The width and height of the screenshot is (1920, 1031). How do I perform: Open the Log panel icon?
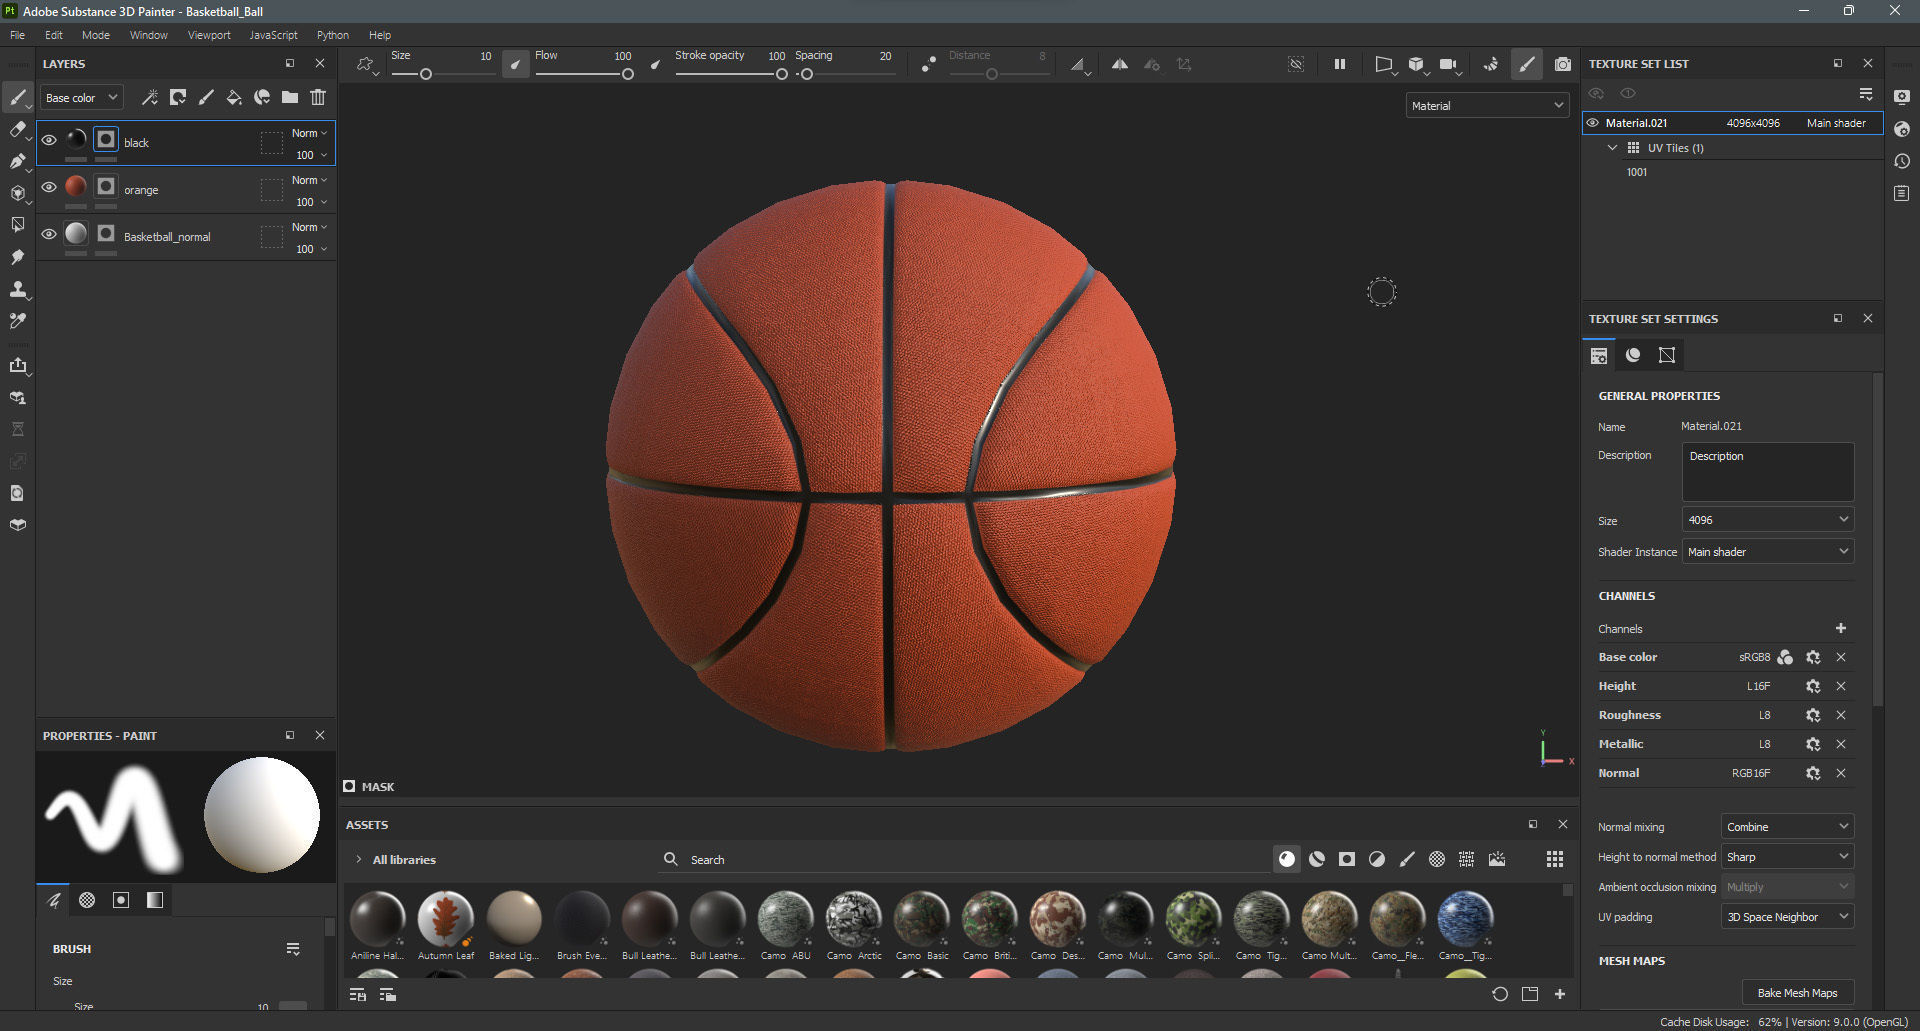(1902, 193)
